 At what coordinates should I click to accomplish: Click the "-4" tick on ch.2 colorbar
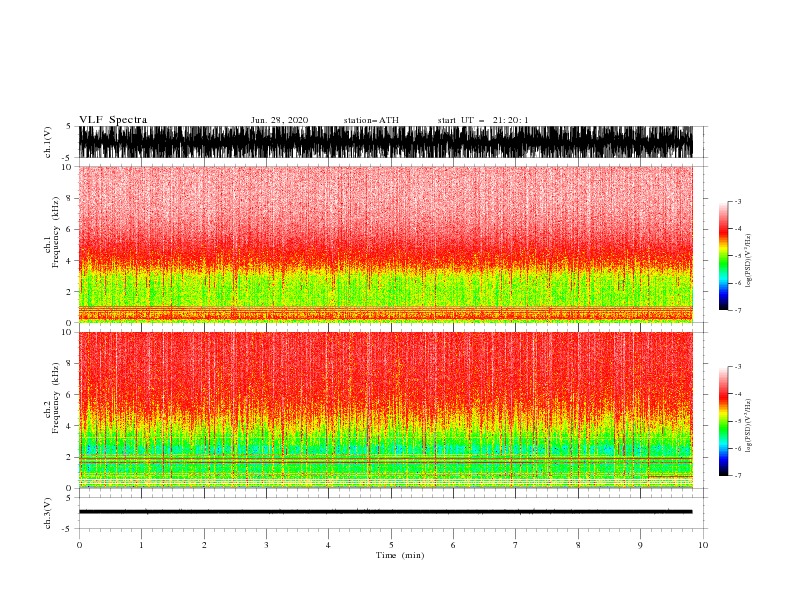(x=737, y=394)
